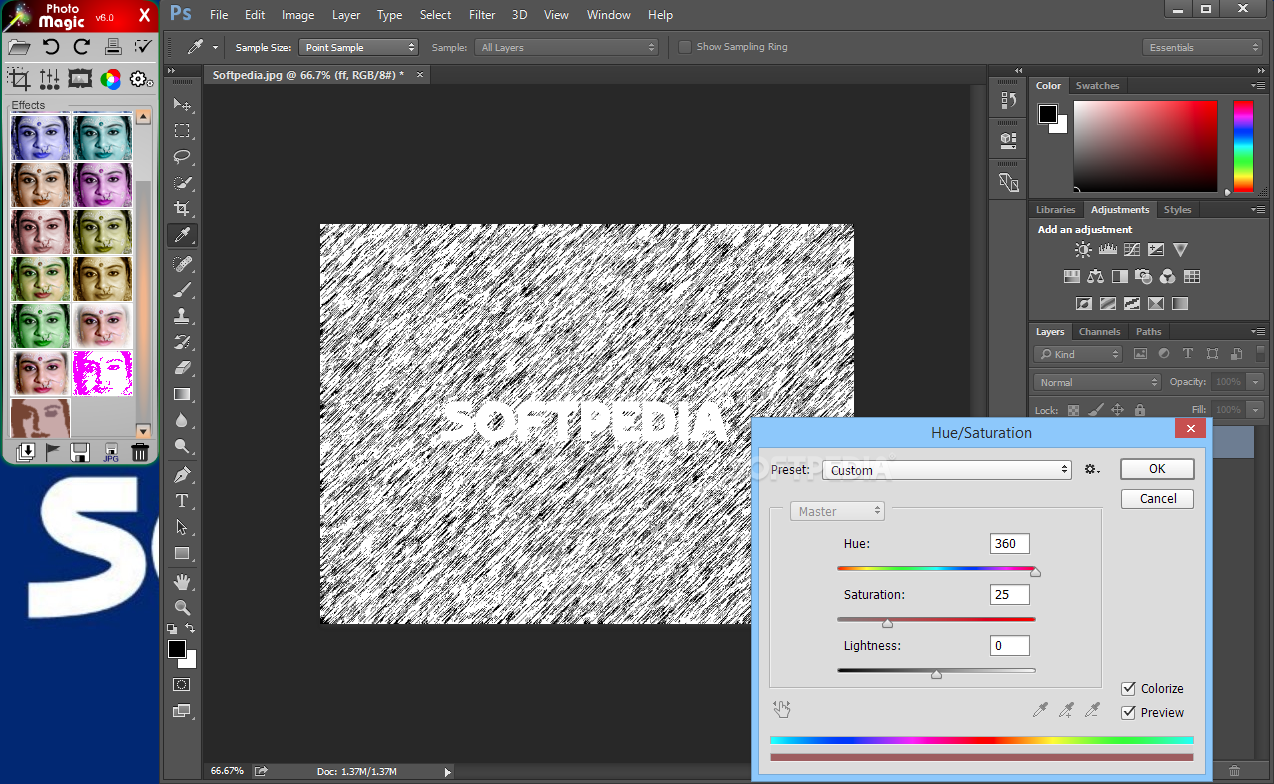Add Brightness/Contrast adjustment
1274x784 pixels.
[x=1083, y=250]
